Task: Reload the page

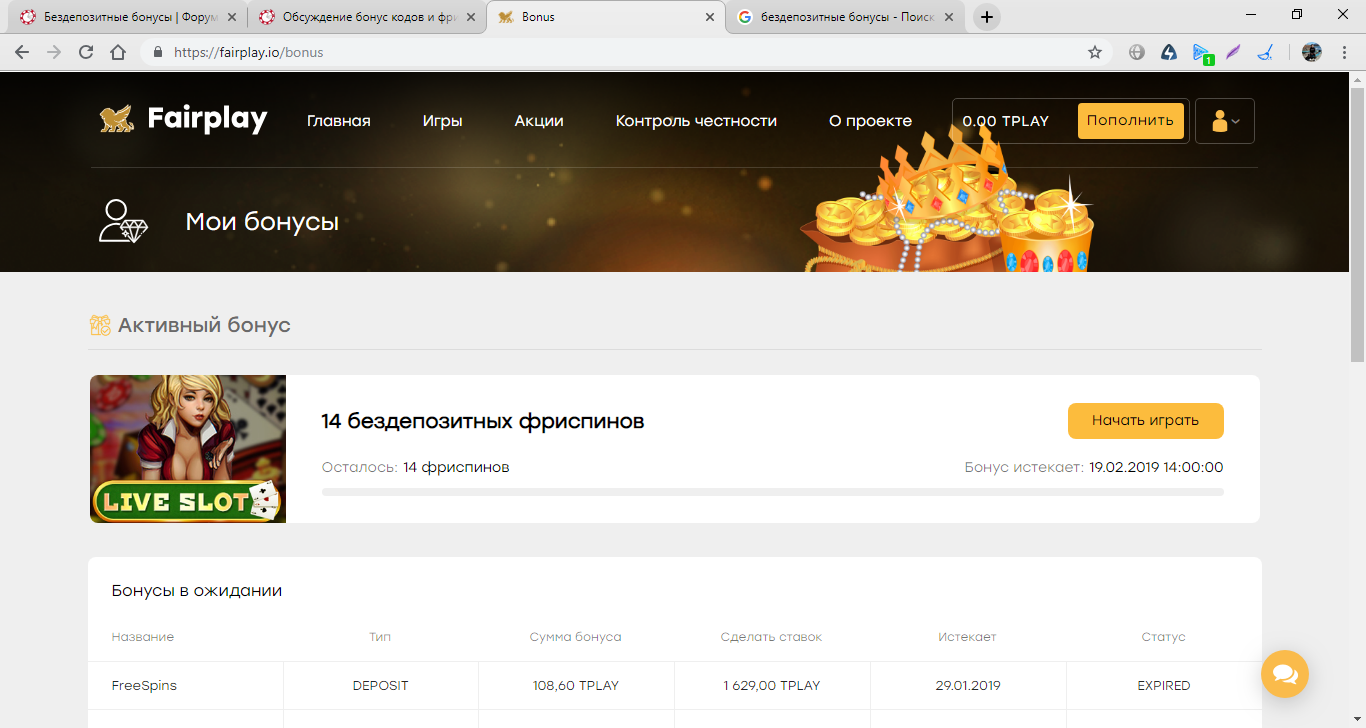Action: click(x=86, y=52)
